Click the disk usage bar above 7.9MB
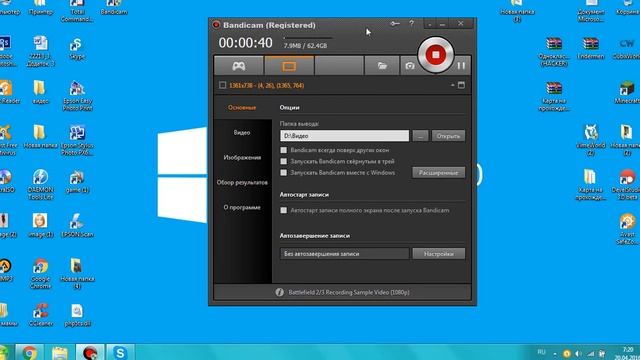The height and width of the screenshot is (360, 640). pyautogui.click(x=308, y=38)
